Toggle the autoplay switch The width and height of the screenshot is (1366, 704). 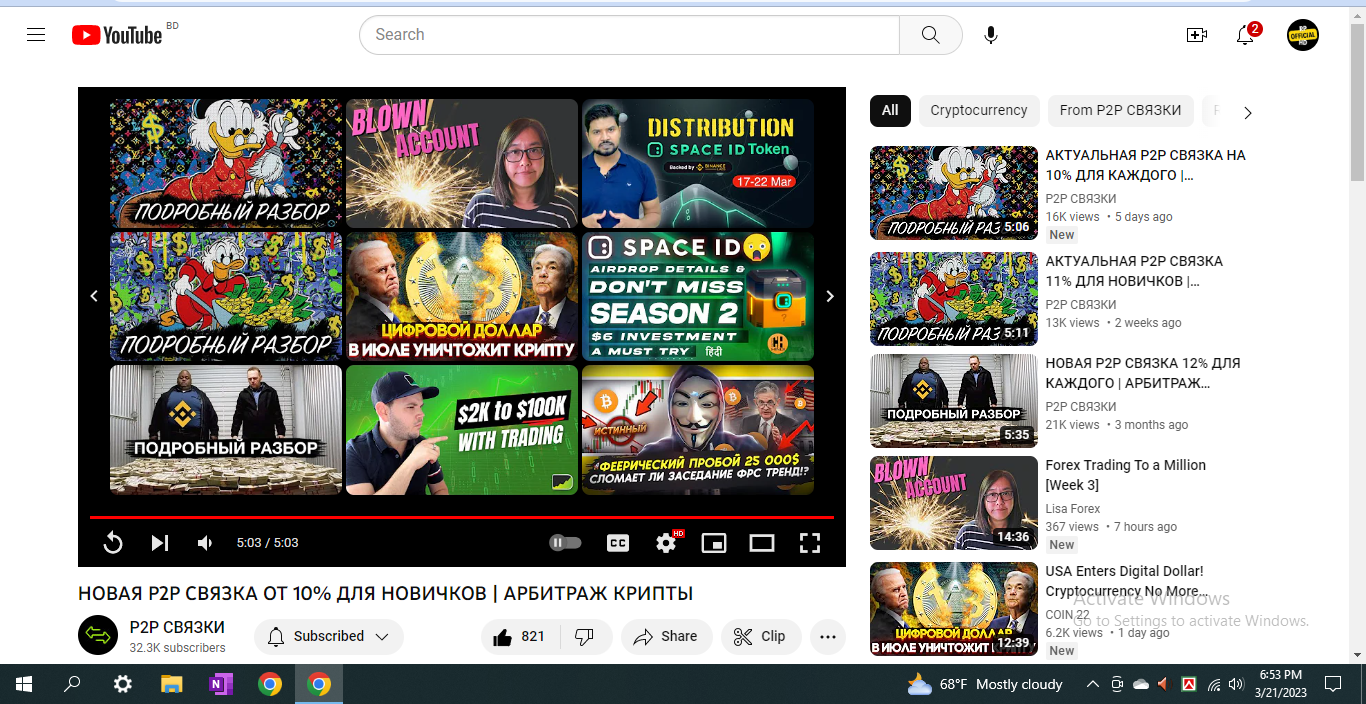click(x=565, y=543)
